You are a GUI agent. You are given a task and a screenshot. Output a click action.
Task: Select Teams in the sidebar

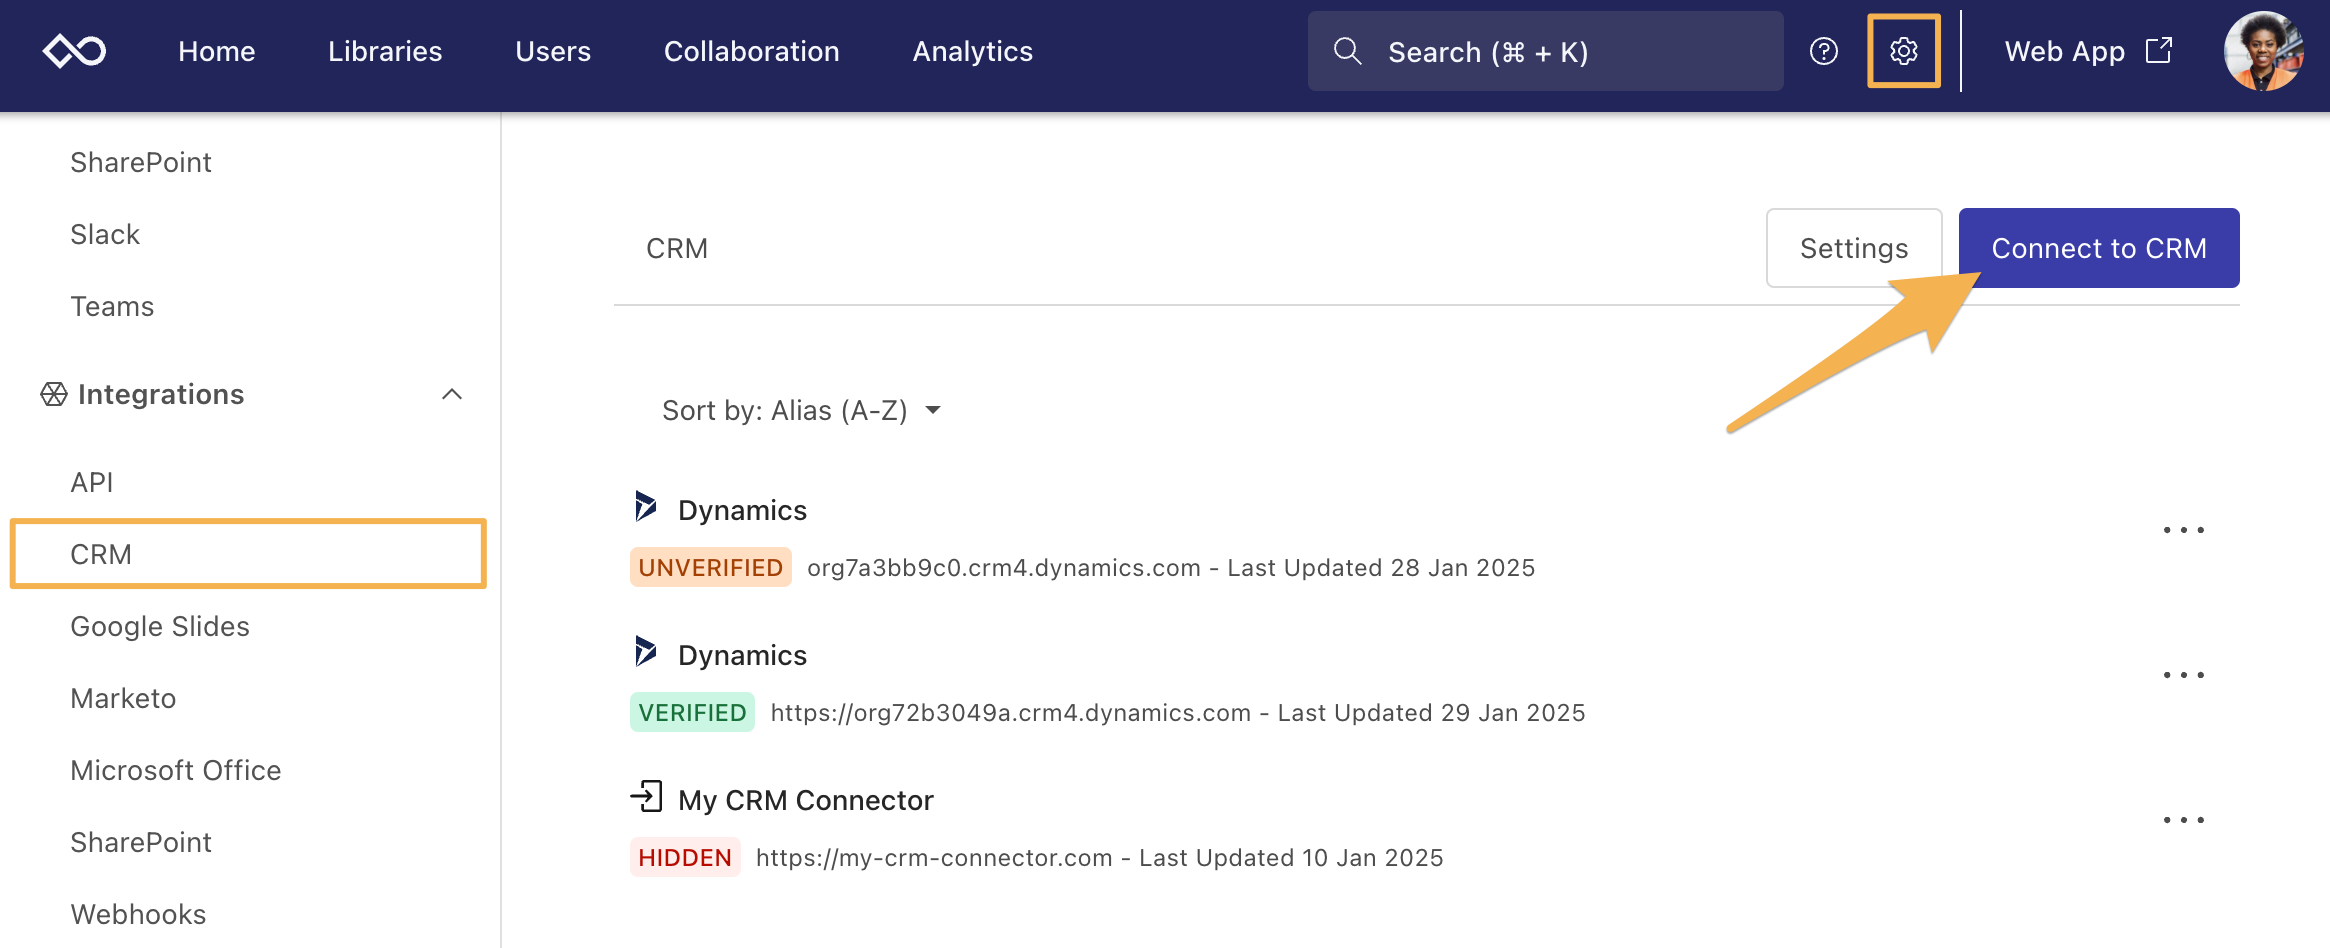point(112,306)
